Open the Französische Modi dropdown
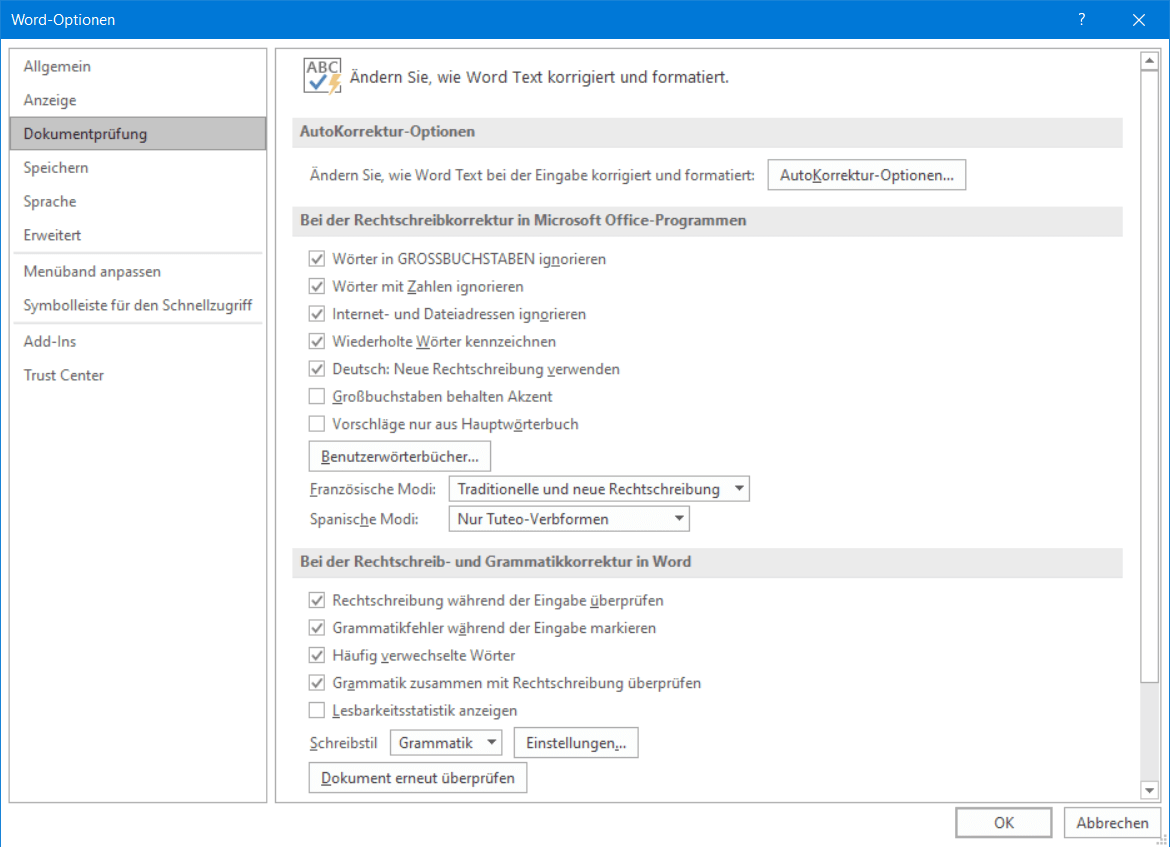1170x847 pixels. (599, 489)
